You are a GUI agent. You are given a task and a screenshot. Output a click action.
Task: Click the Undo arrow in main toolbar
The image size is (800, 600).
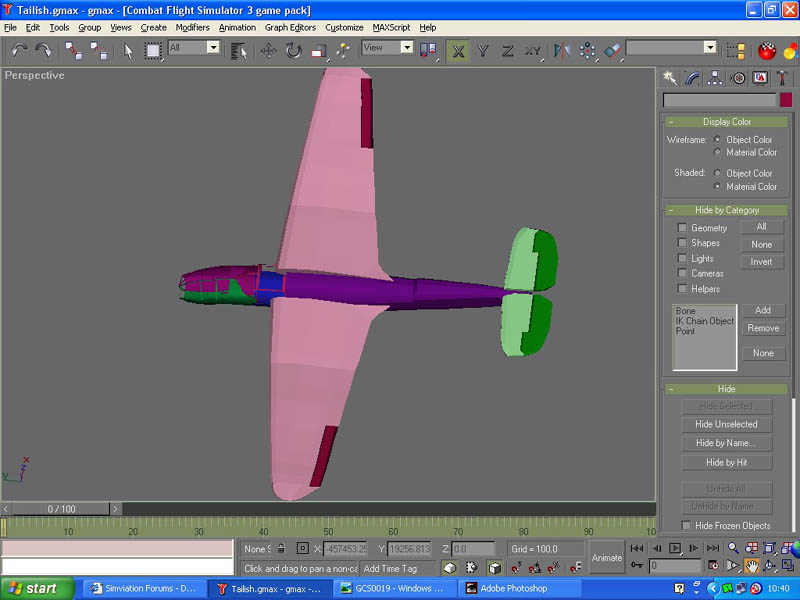tap(20, 50)
